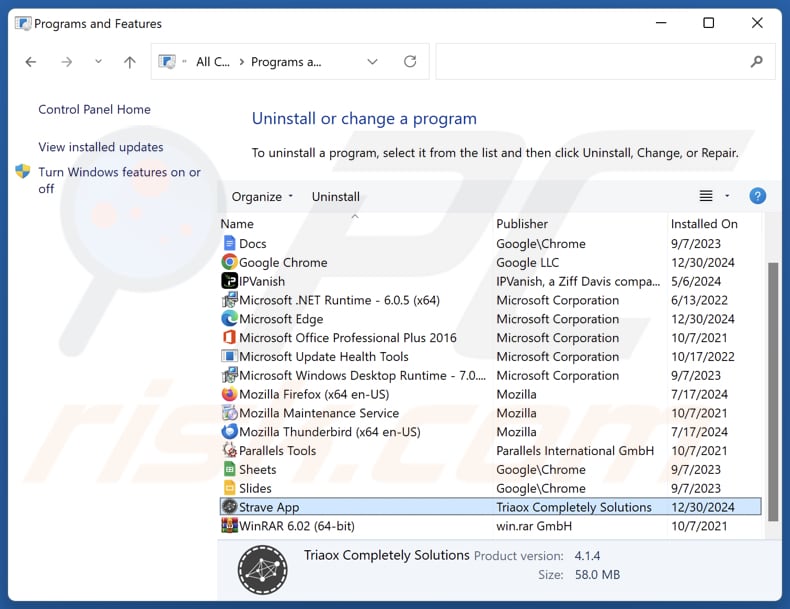Open View installed updates link
790x609 pixels.
(101, 147)
